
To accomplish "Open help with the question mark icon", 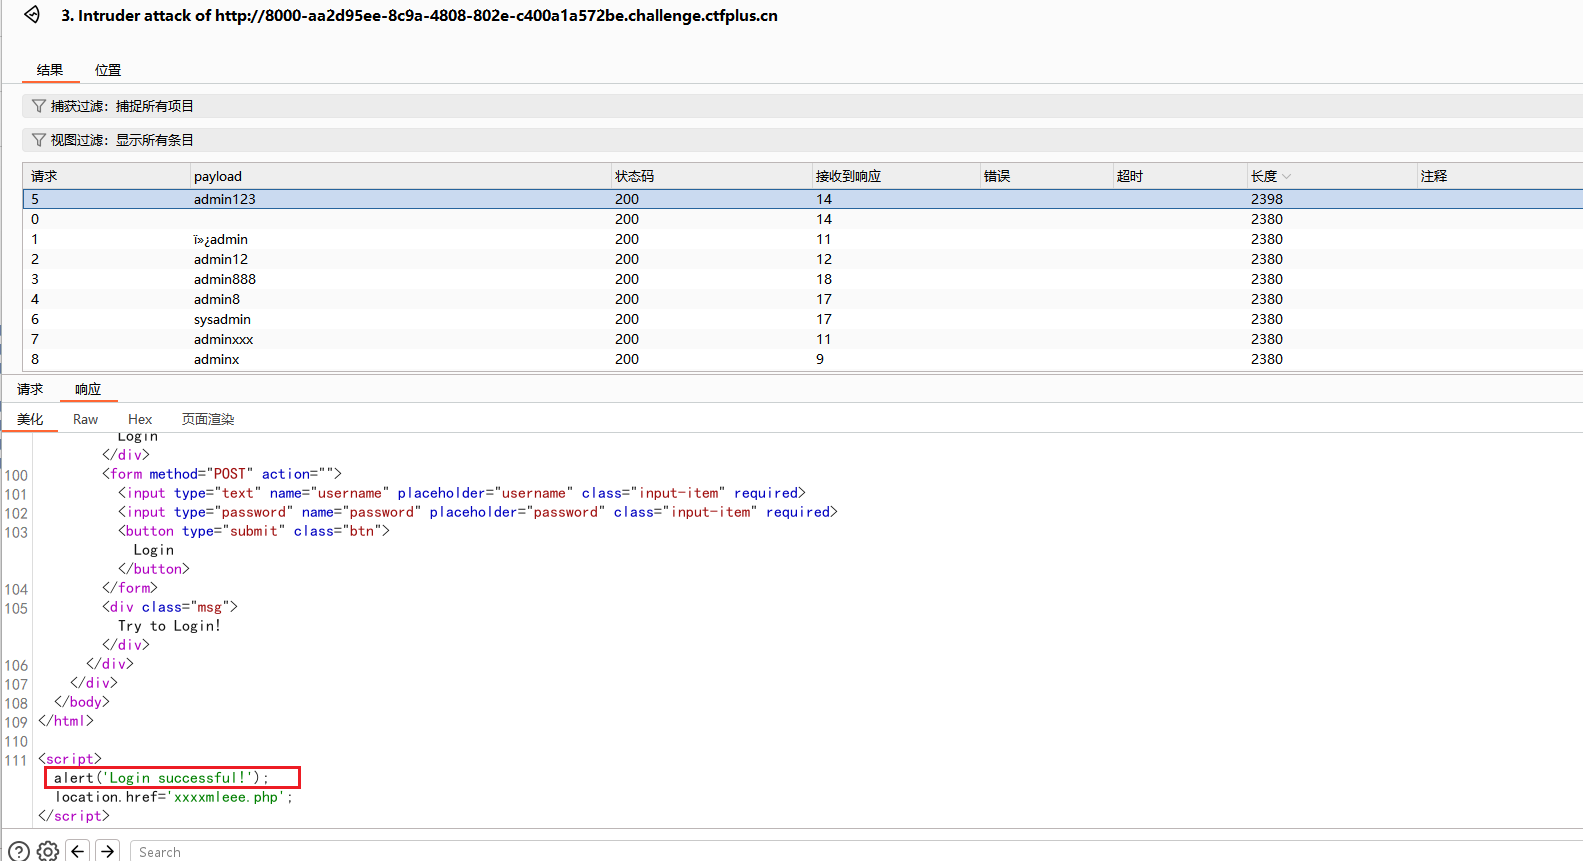I will [x=19, y=851].
